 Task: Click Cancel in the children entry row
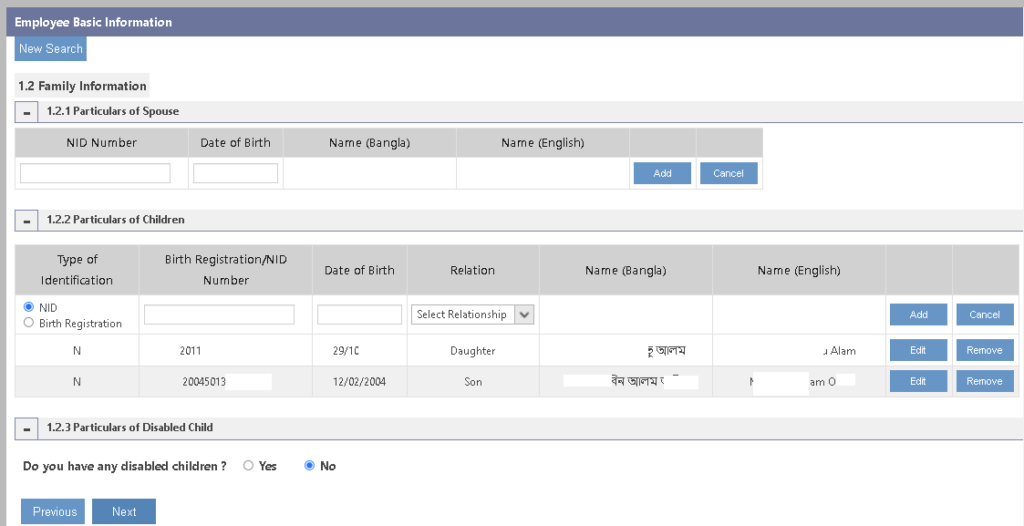pos(984,314)
